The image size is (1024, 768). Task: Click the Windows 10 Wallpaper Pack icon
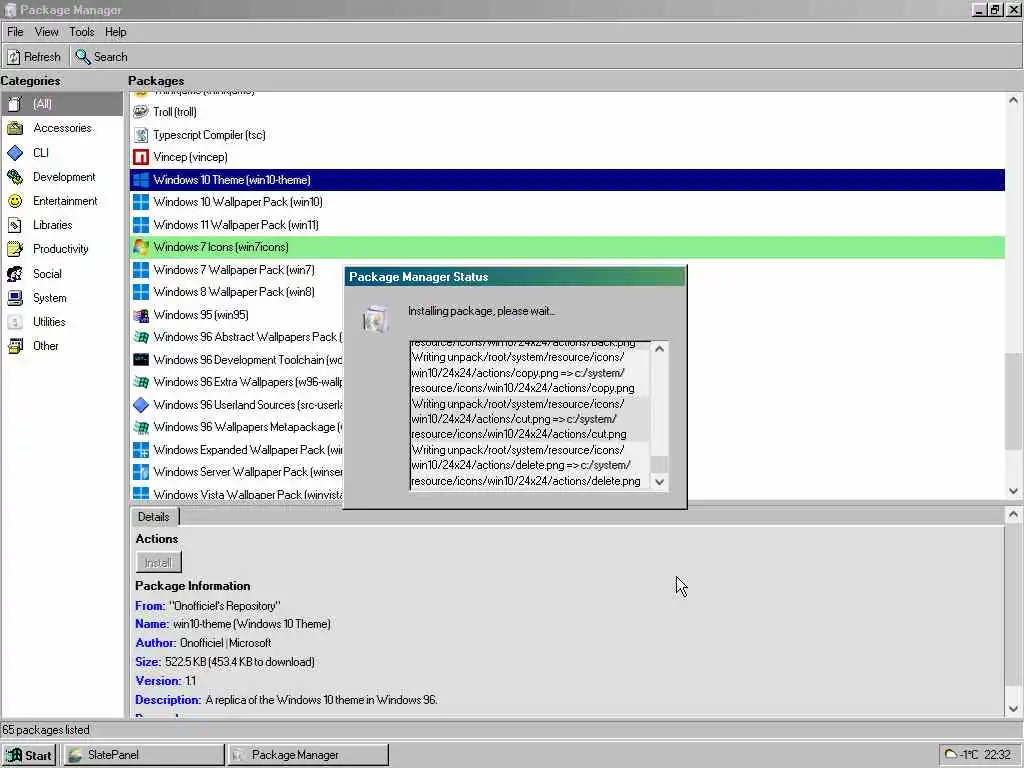[x=140, y=202]
